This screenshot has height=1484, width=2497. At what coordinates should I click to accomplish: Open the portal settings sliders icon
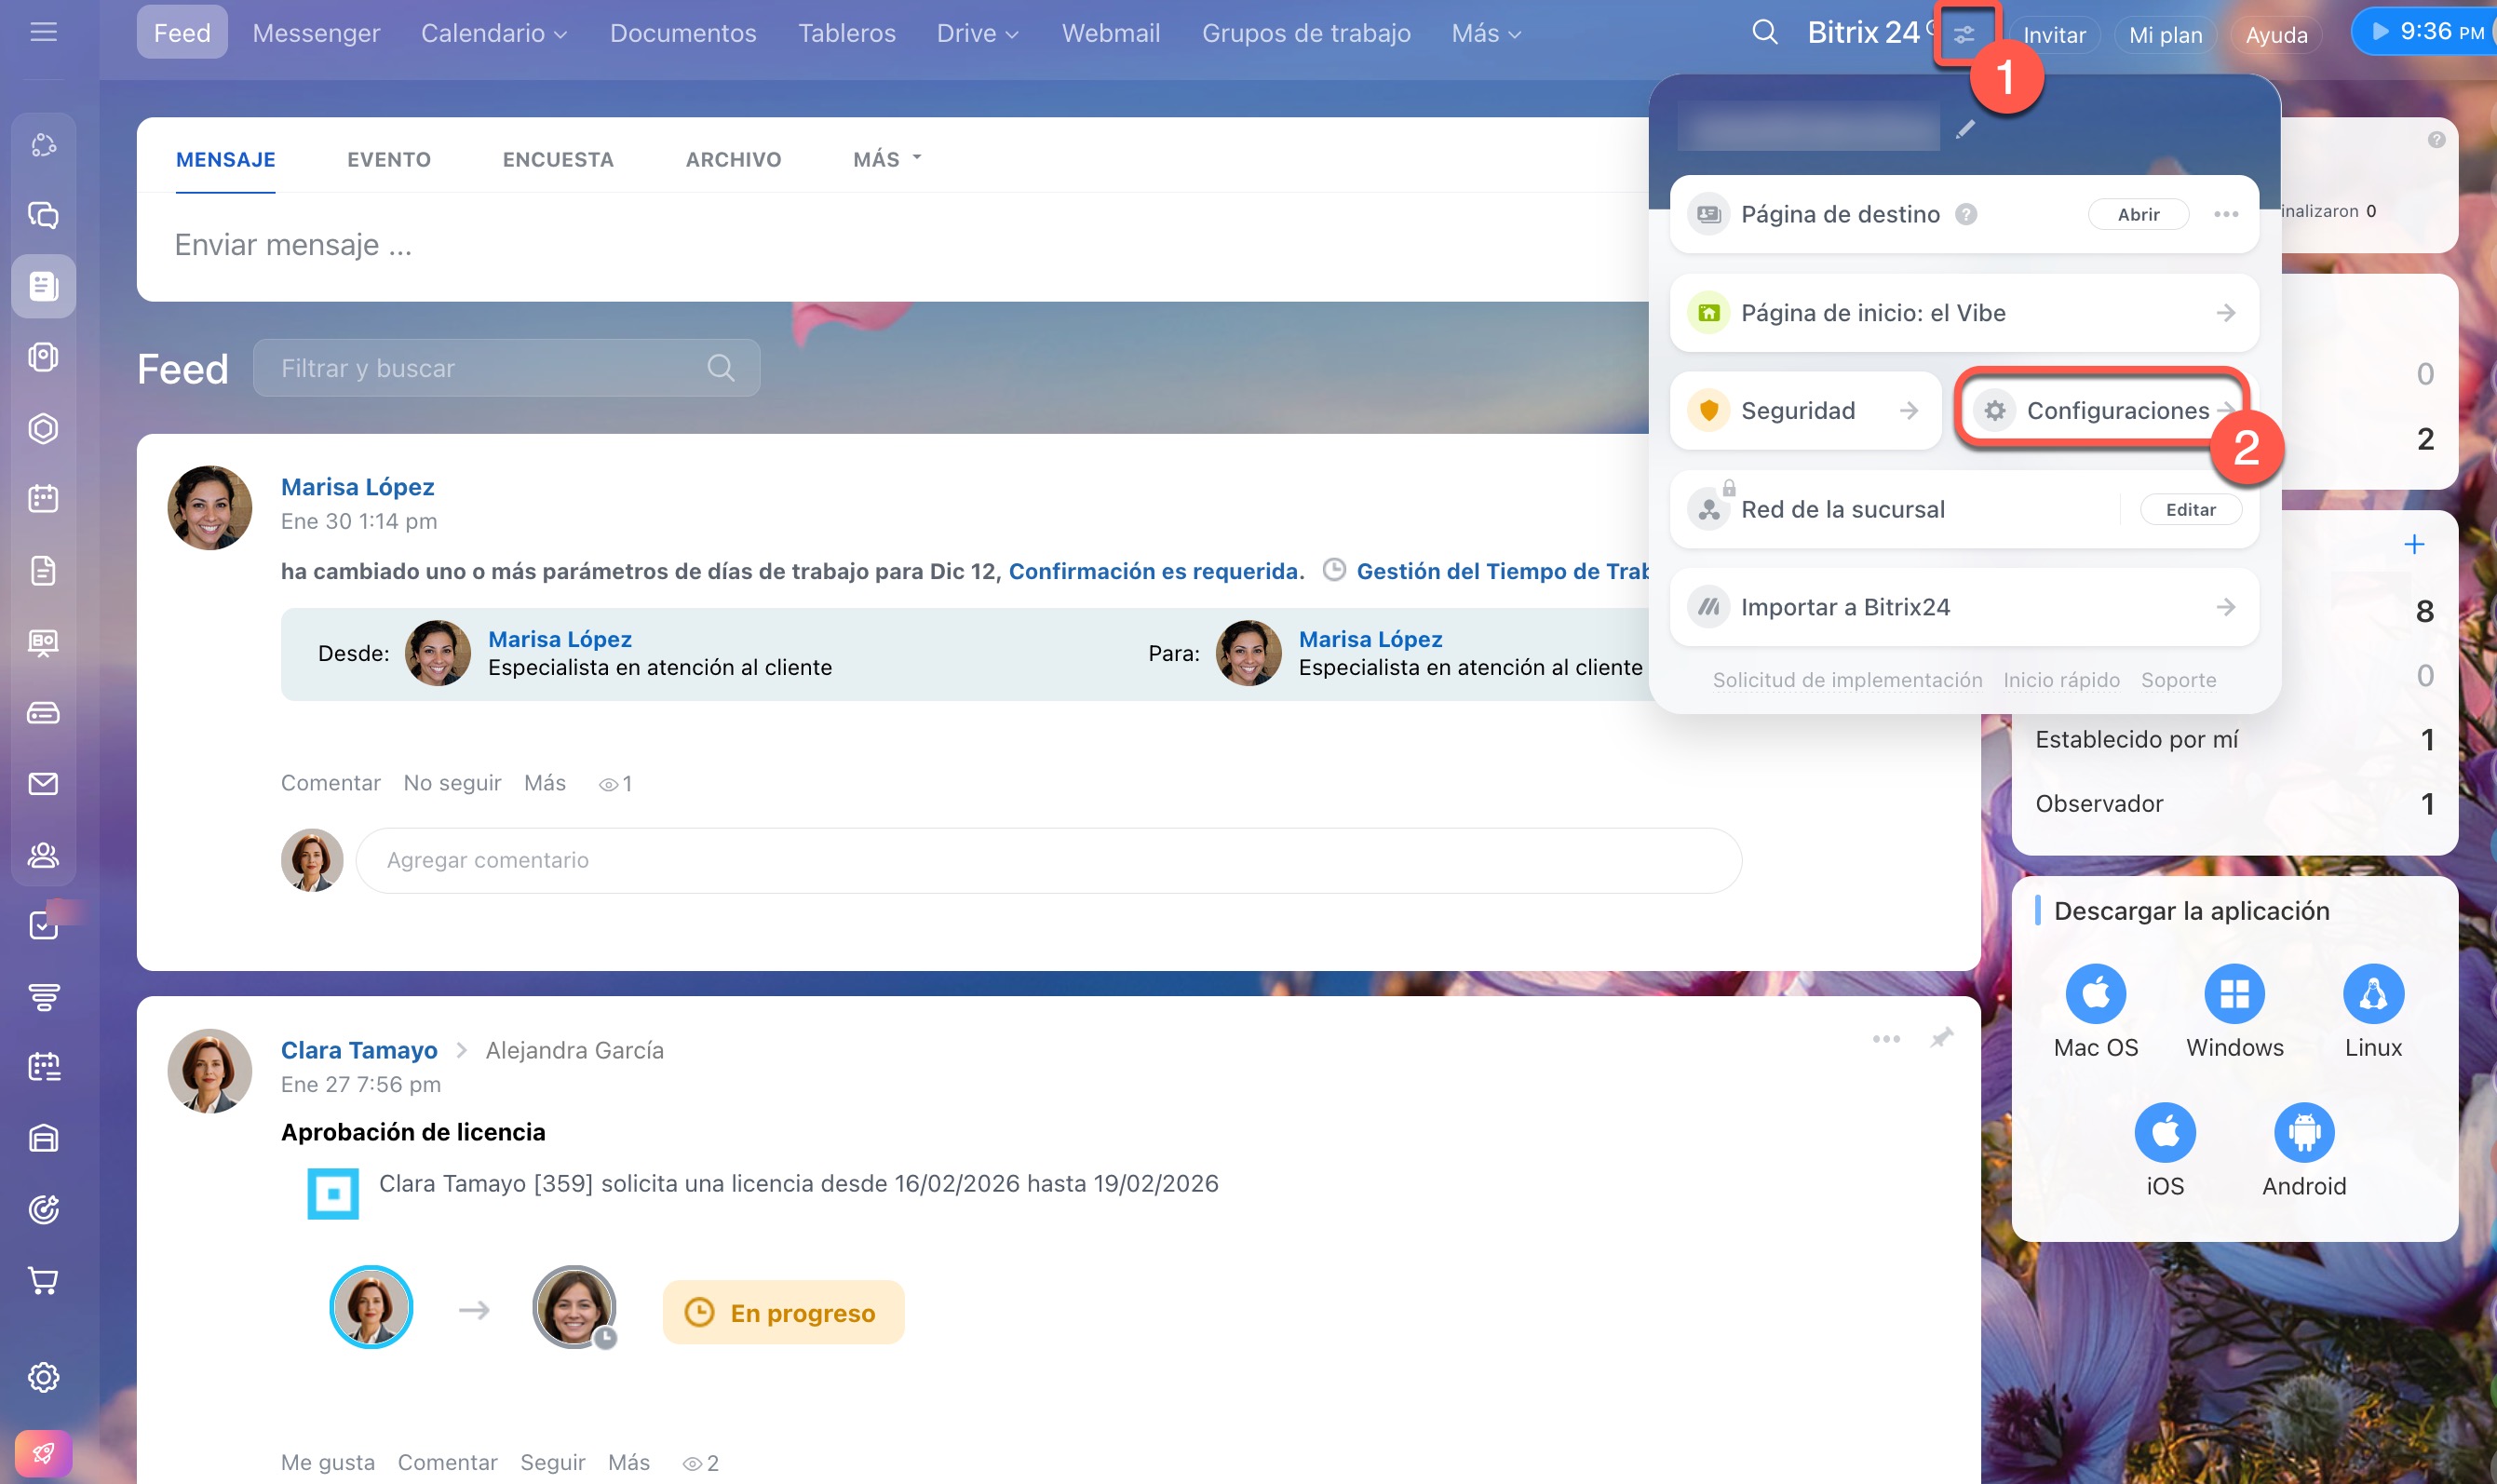(1963, 35)
